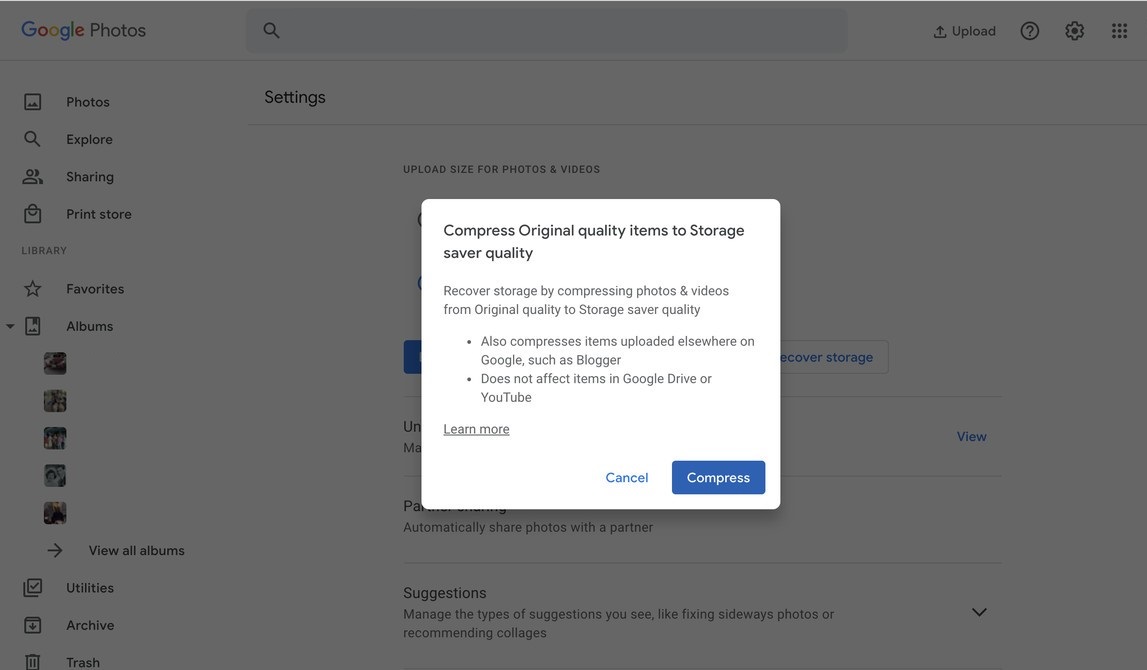
Task: Open the Archive section
Action: (x=90, y=625)
